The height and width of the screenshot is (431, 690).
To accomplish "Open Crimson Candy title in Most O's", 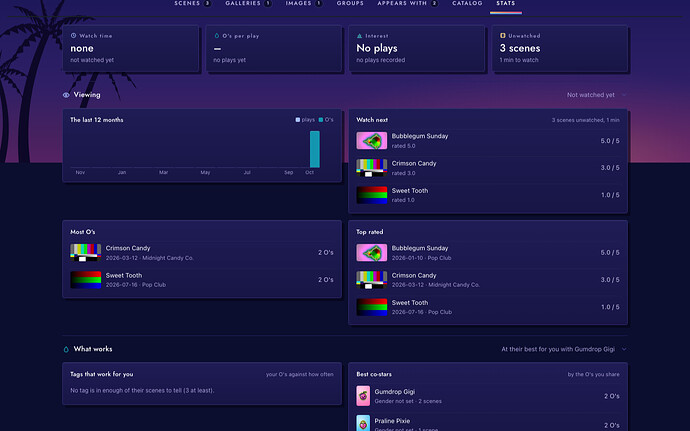I will 128,248.
